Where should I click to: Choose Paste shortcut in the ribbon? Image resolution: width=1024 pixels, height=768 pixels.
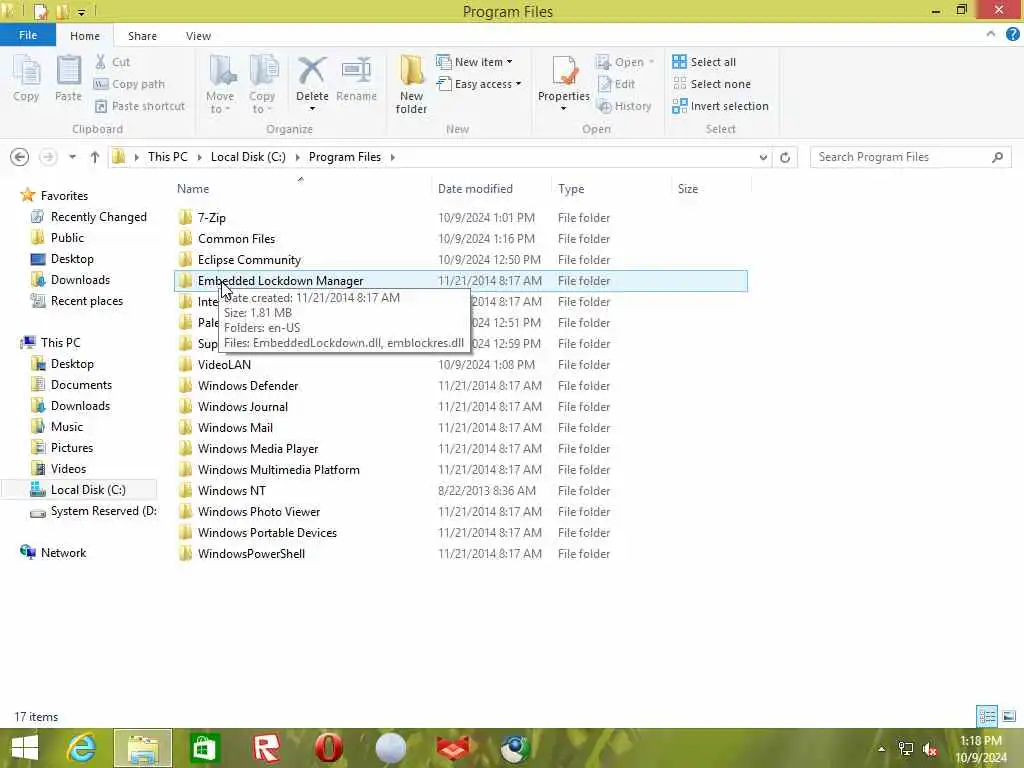pos(140,106)
